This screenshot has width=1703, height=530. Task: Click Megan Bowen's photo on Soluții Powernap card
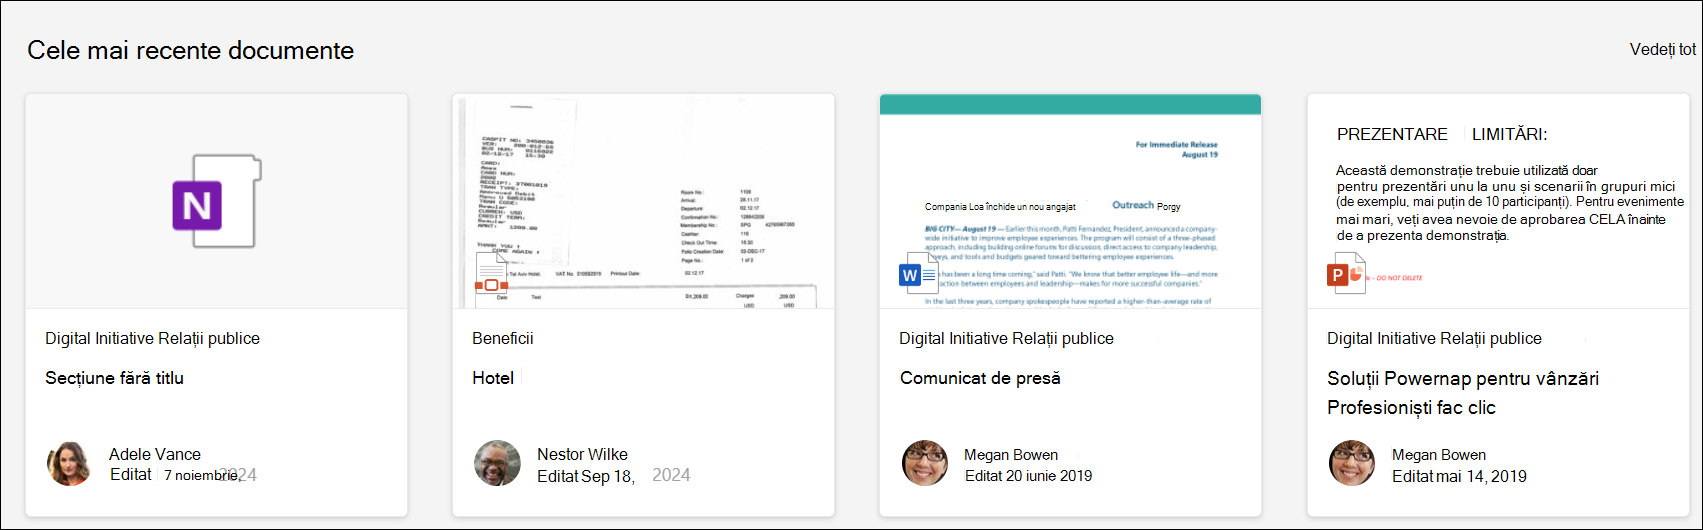[1352, 463]
